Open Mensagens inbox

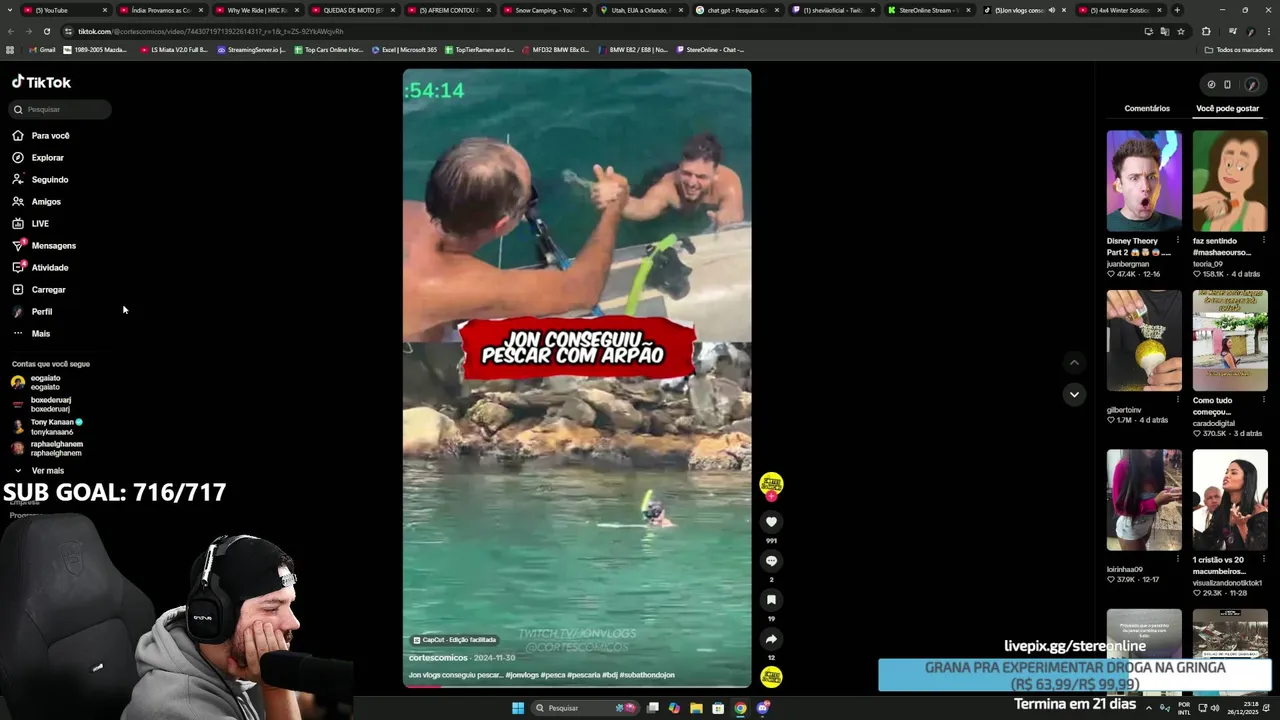coord(44,246)
